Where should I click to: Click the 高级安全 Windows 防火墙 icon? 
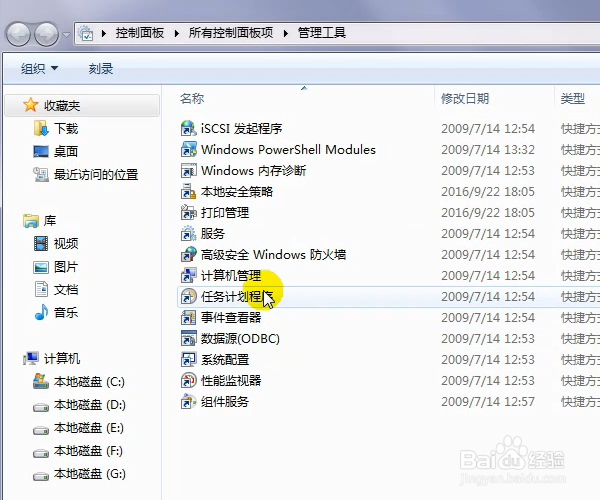coord(189,255)
